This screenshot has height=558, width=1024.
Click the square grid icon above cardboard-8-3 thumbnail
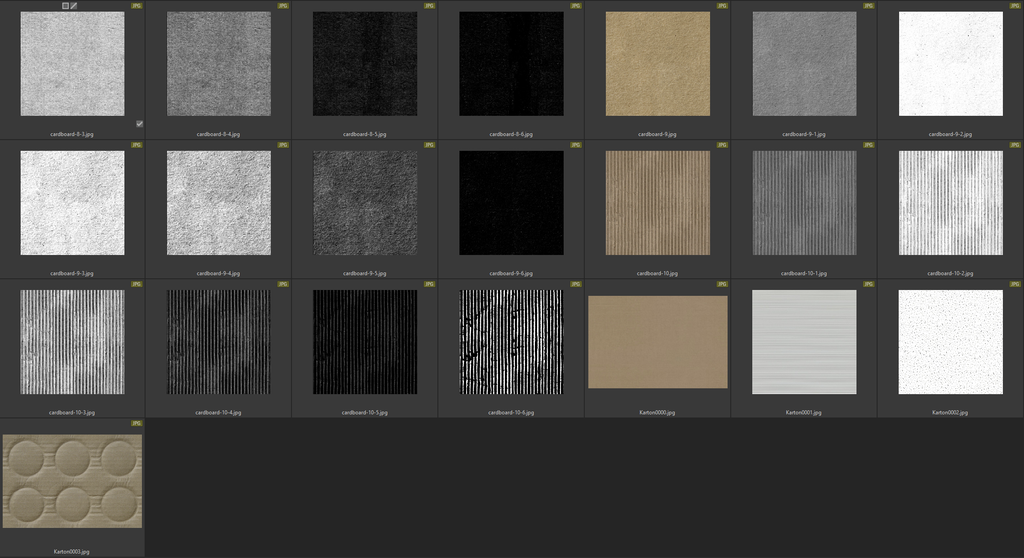[x=66, y=6]
